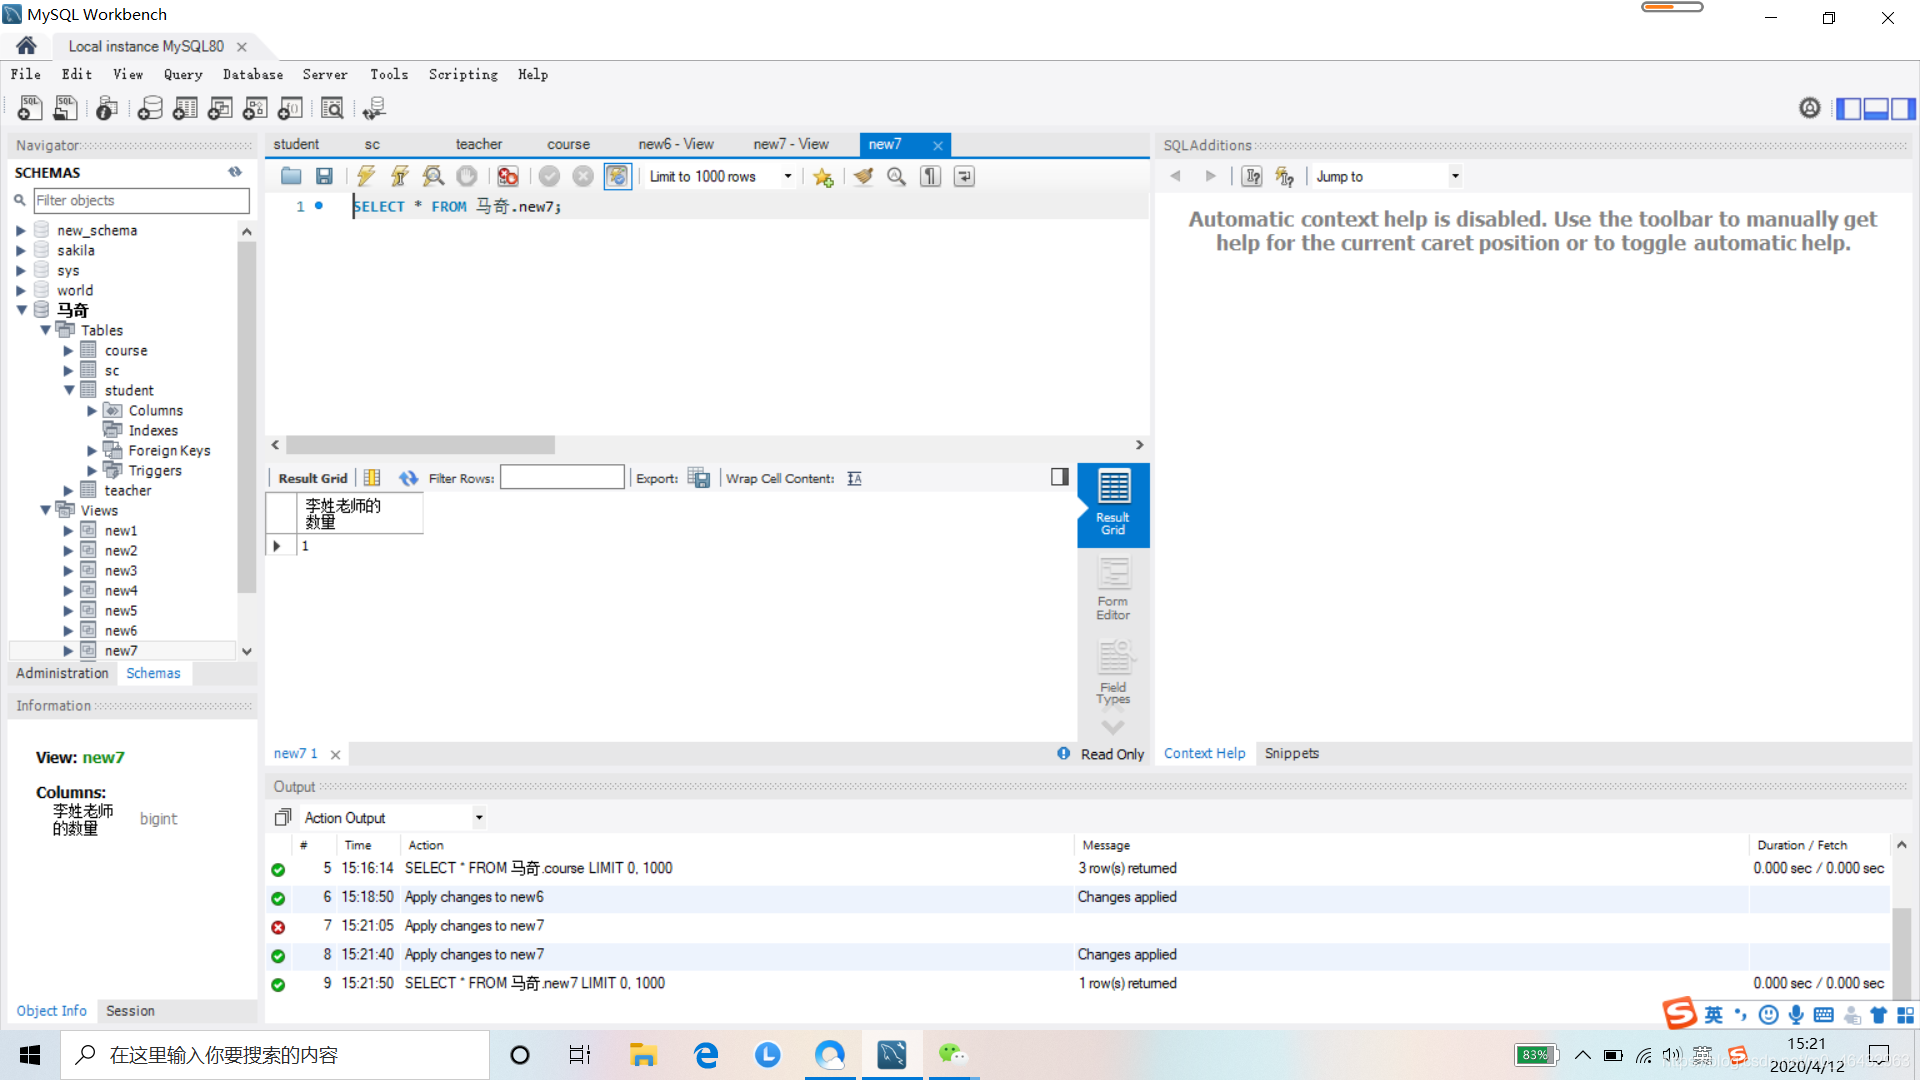
Task: Click the Filter objects search field
Action: click(x=141, y=200)
